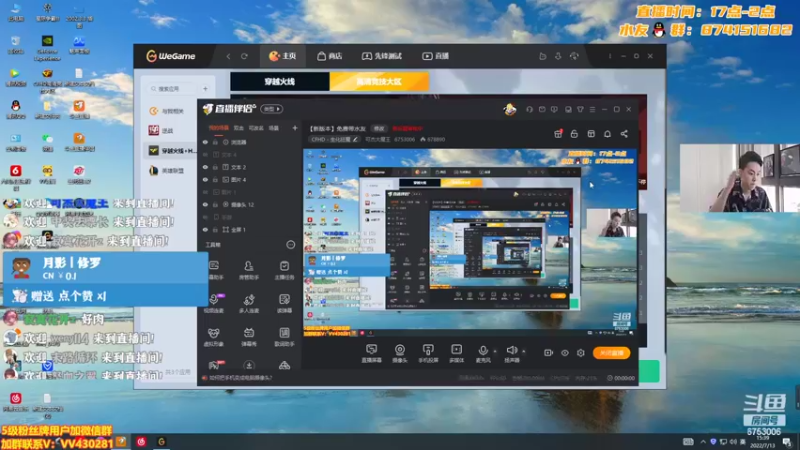Add a new scene with plus button
This screenshot has width=800, height=450.
[x=294, y=128]
